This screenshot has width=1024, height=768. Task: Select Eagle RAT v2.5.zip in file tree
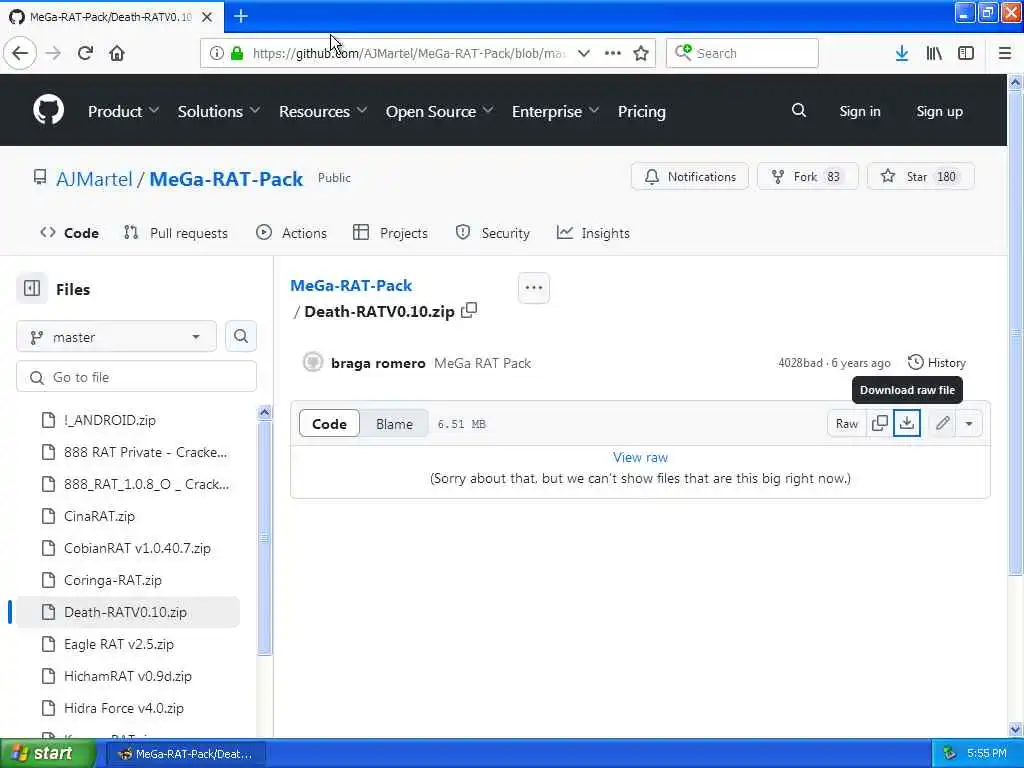119,644
